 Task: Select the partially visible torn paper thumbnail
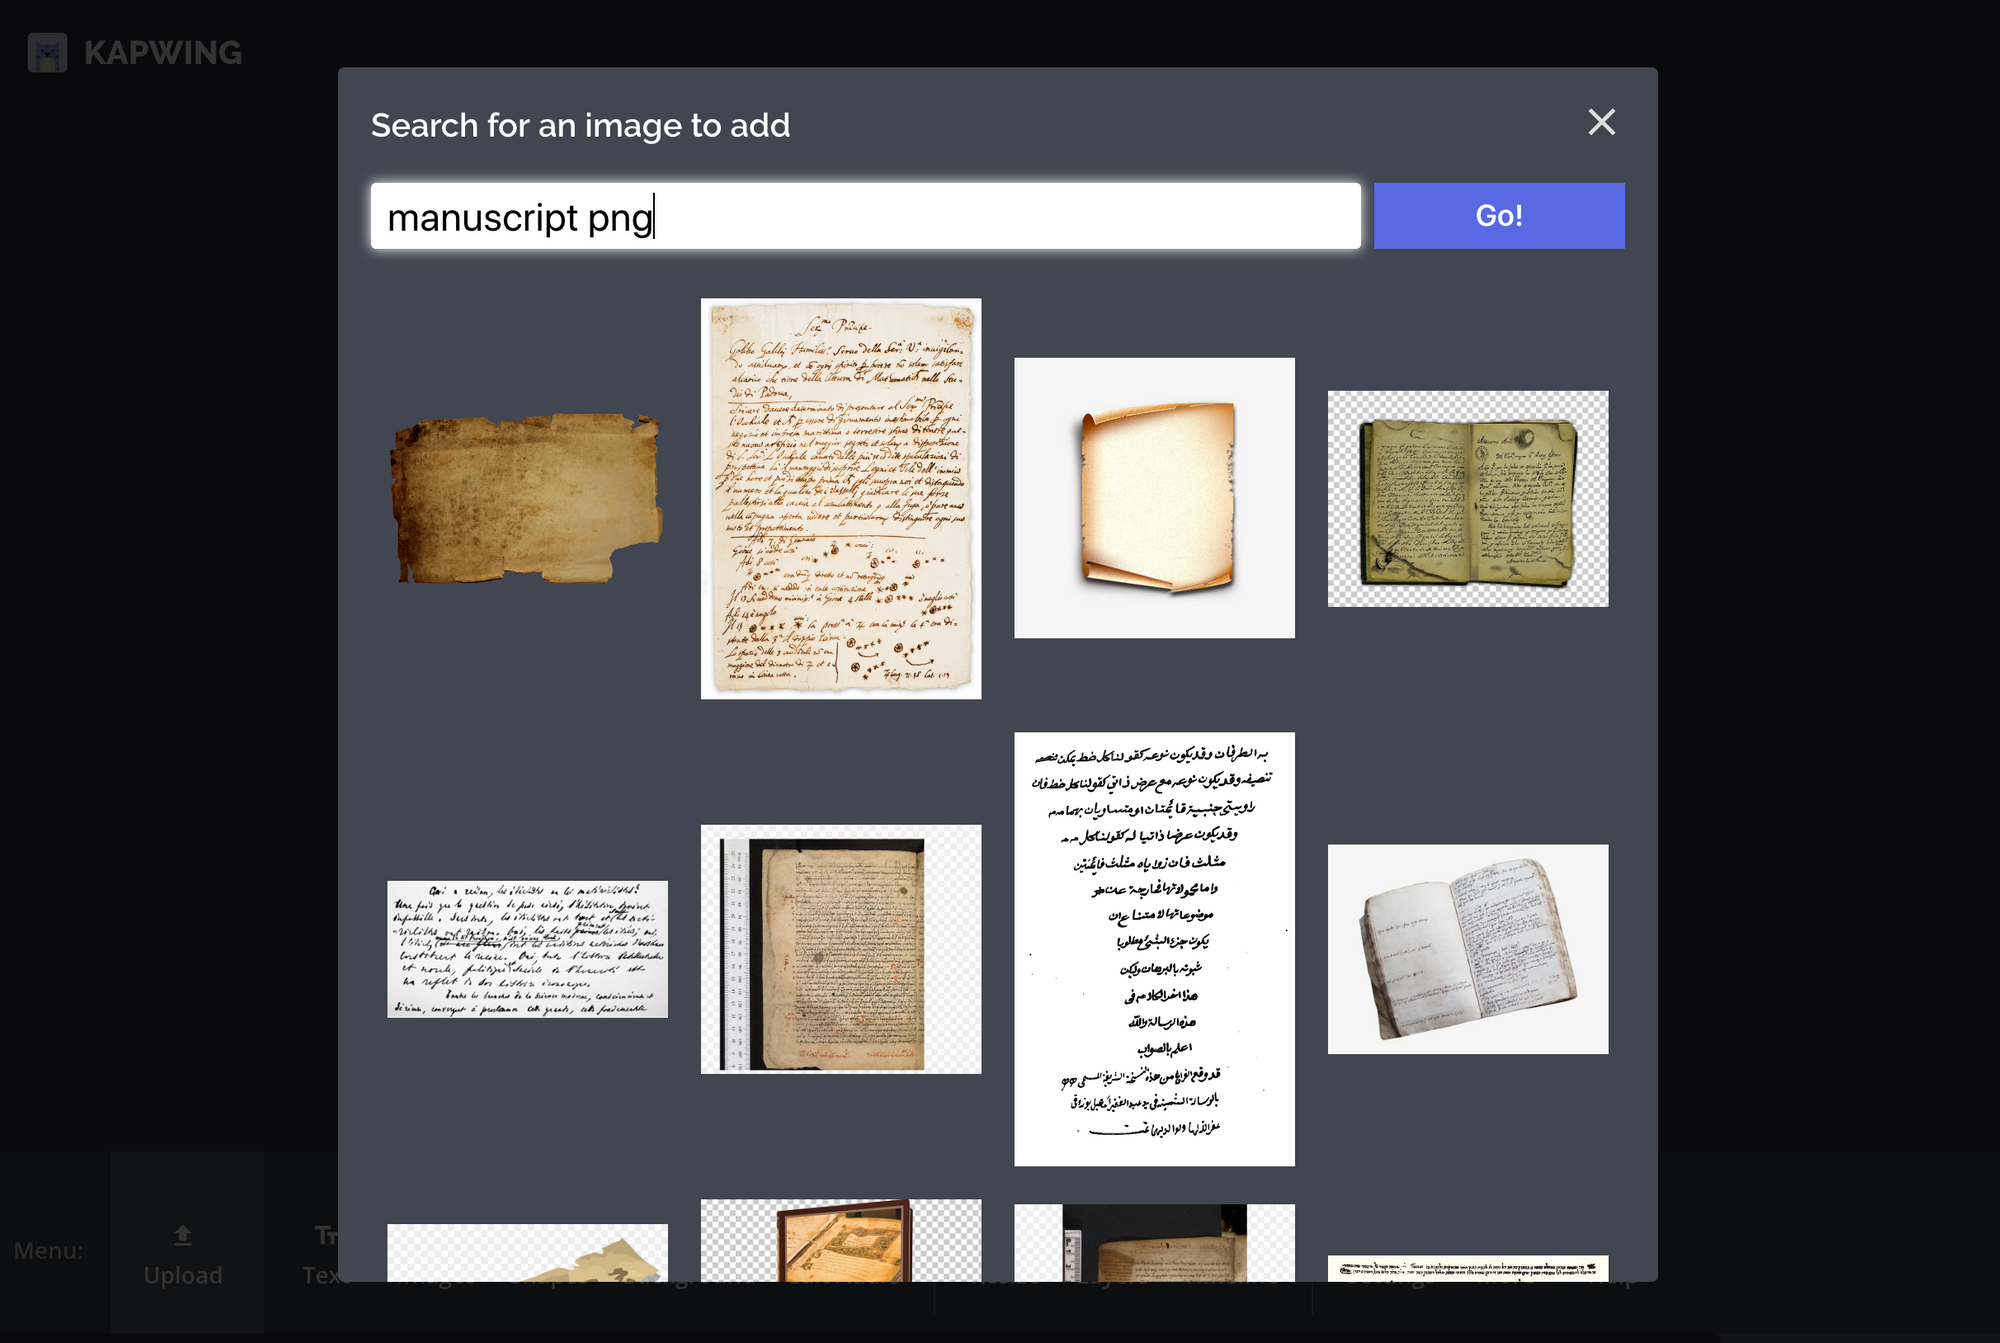coord(527,1253)
